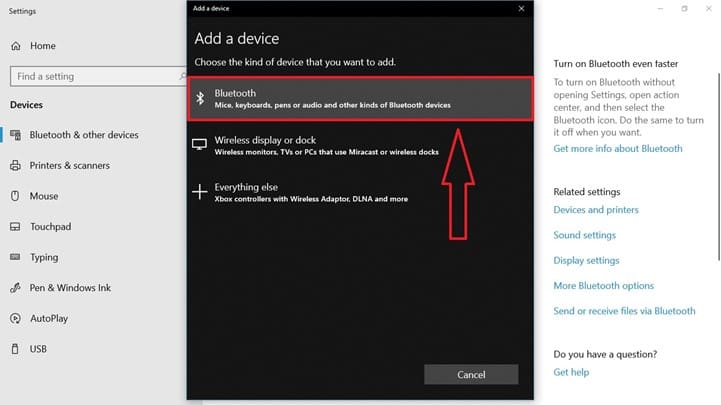The height and width of the screenshot is (405, 721).
Task: Open Typing settings page
Action: click(44, 257)
